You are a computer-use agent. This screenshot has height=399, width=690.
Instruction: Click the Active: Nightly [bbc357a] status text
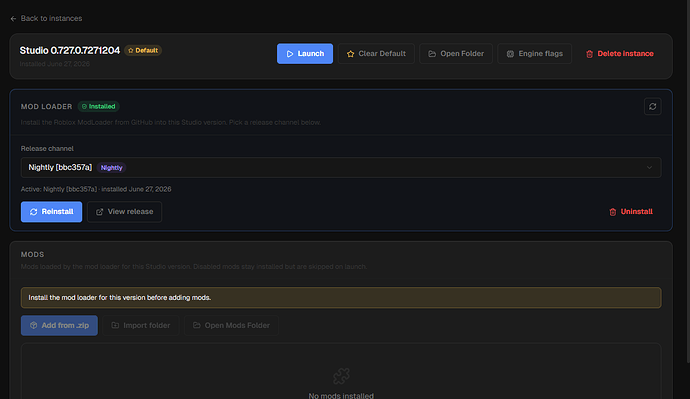[x=96, y=189]
